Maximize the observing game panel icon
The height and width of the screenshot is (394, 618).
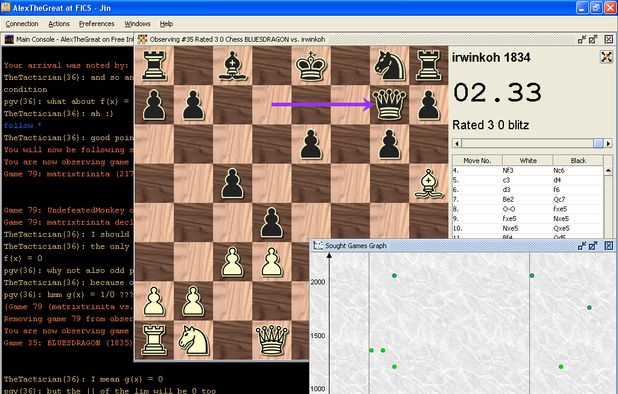pyautogui.click(x=593, y=39)
